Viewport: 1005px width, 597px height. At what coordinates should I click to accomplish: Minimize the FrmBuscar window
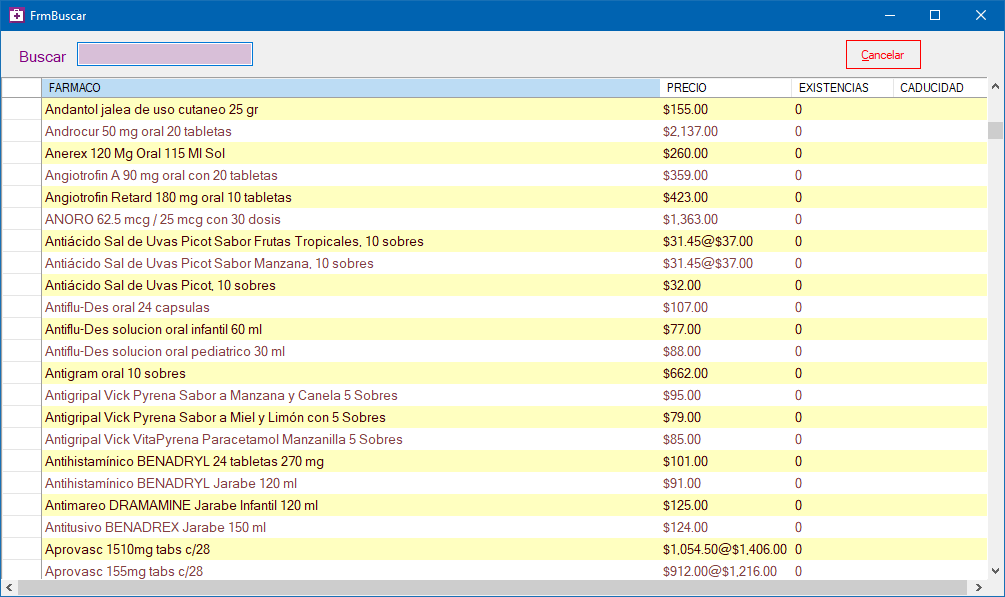pos(890,15)
